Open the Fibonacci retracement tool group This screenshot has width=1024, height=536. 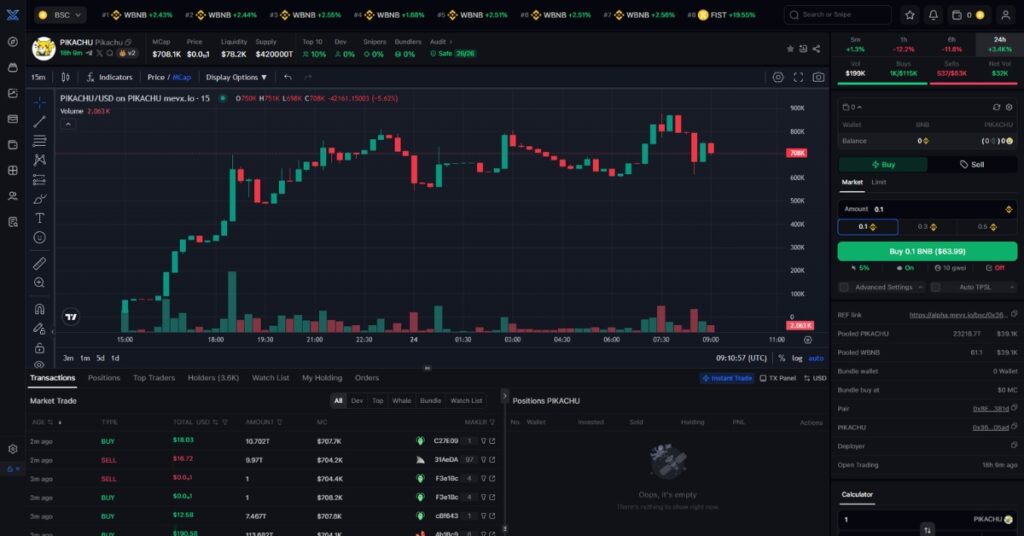coord(39,140)
